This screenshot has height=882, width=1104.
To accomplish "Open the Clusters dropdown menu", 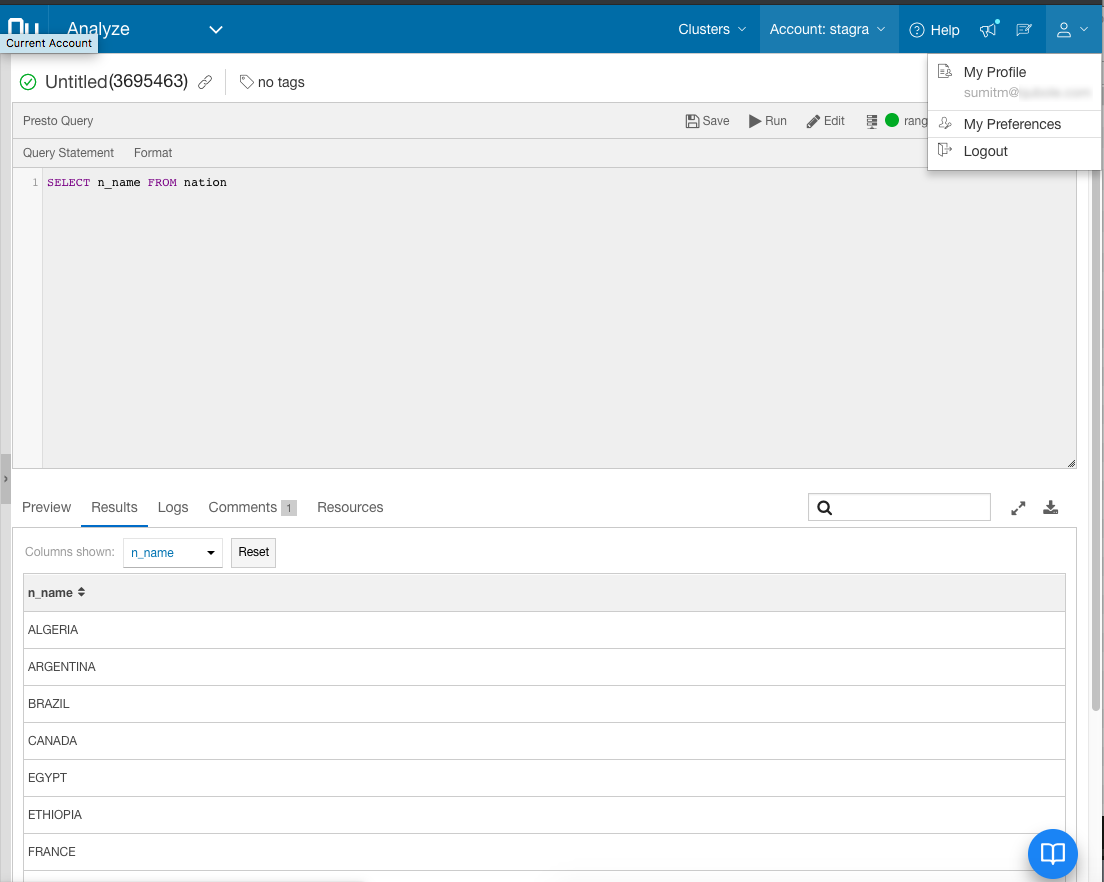I will click(712, 30).
